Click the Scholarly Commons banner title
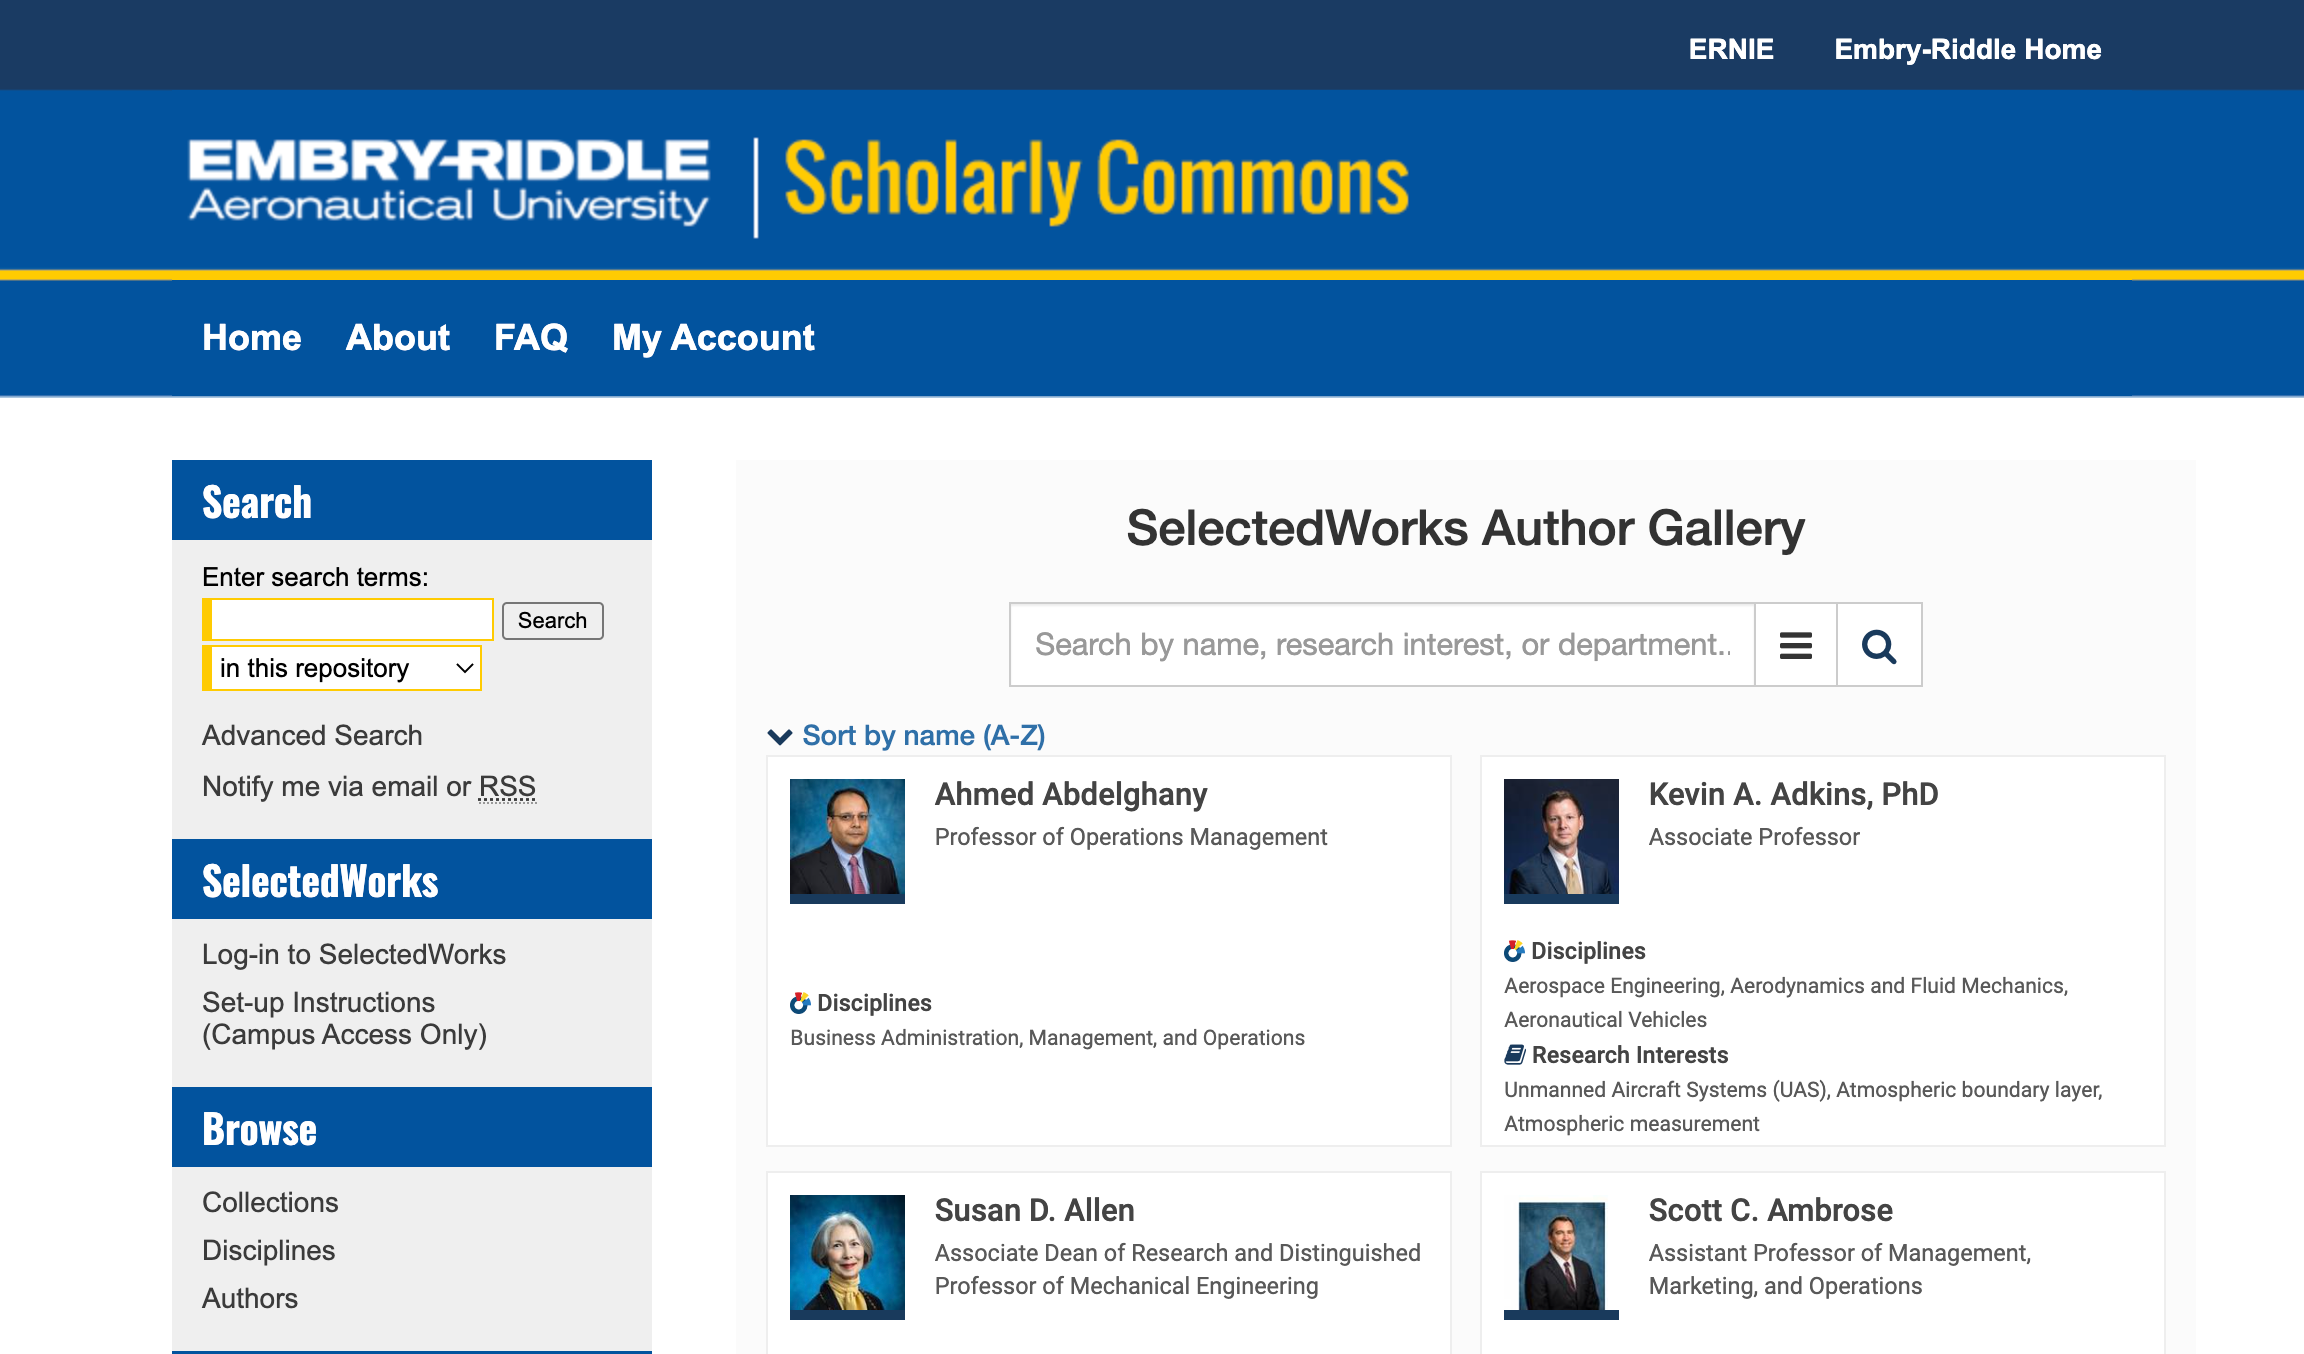 point(1097,181)
